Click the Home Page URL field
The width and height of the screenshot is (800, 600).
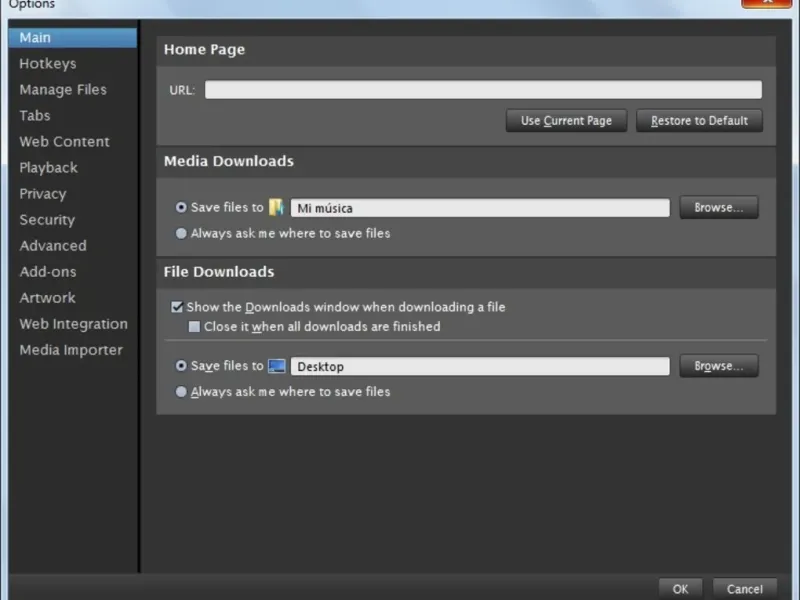coord(483,90)
